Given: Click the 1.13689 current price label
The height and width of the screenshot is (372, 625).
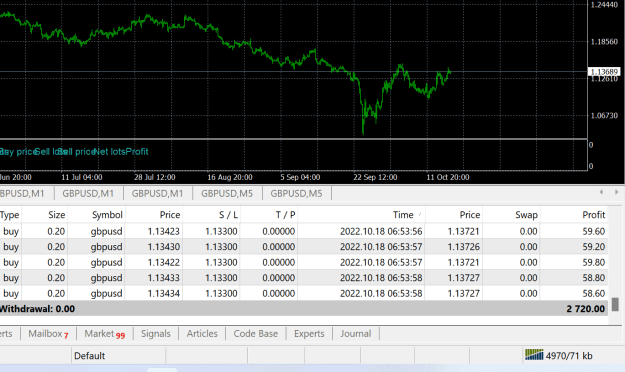Looking at the screenshot, I should pos(604,72).
